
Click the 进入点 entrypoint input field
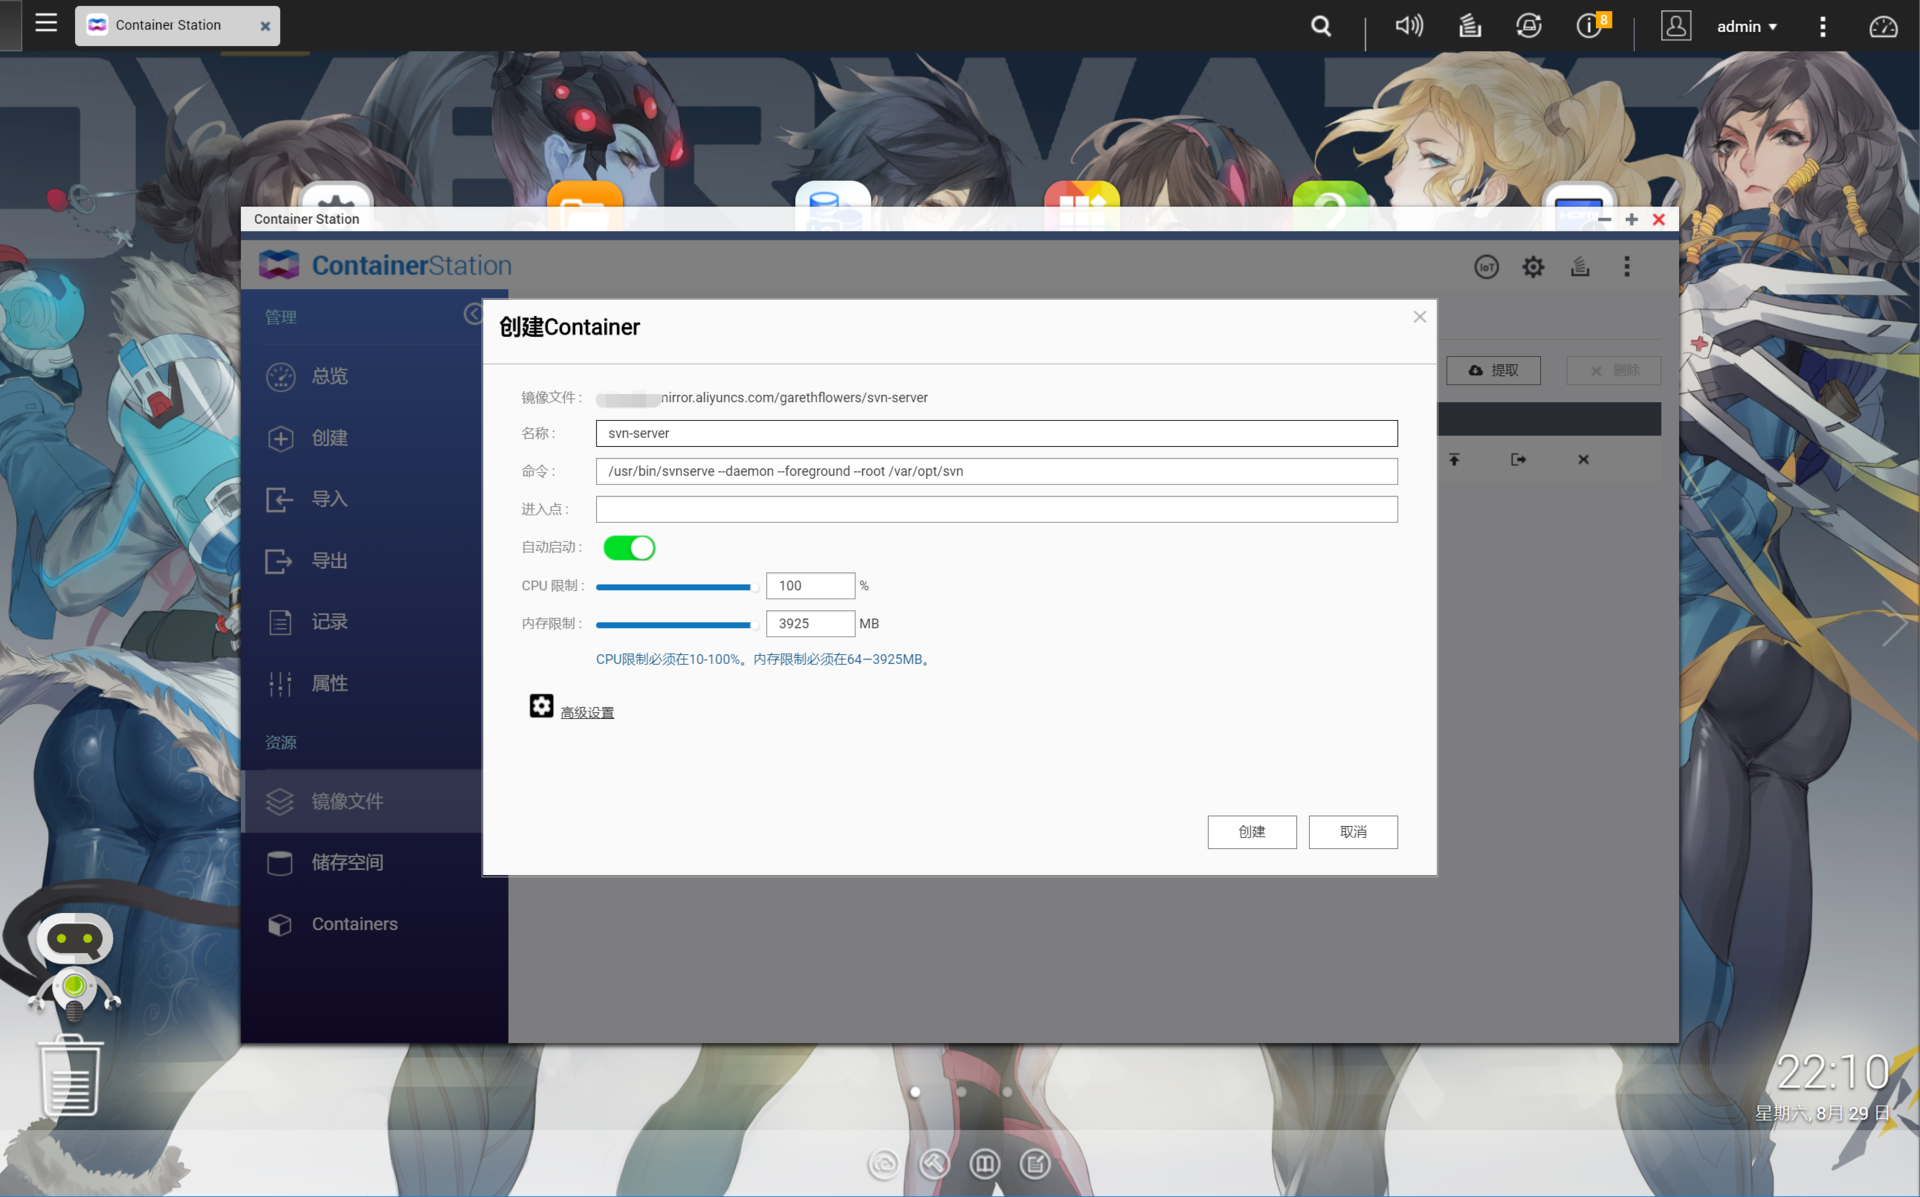(x=996, y=509)
